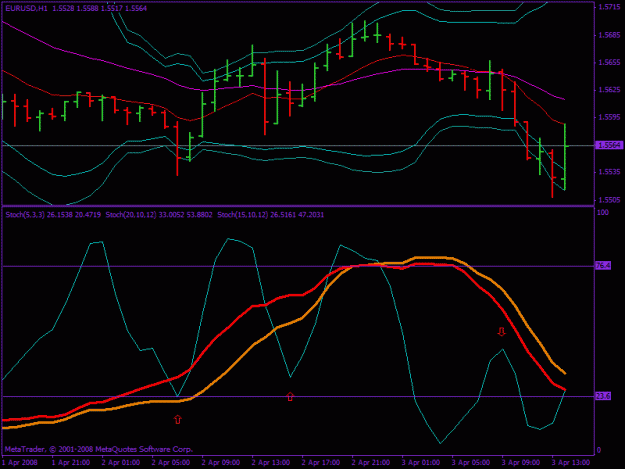625x469 pixels.
Task: Click the 1.5685 price axis label
Action: click(609, 35)
